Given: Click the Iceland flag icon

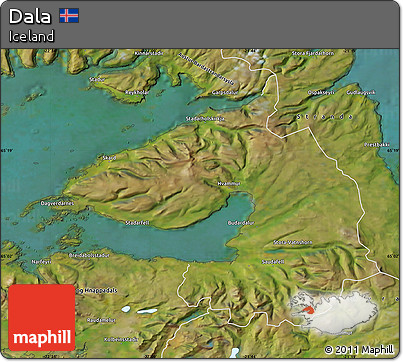Looking at the screenshot, I should pyautogui.click(x=69, y=16).
